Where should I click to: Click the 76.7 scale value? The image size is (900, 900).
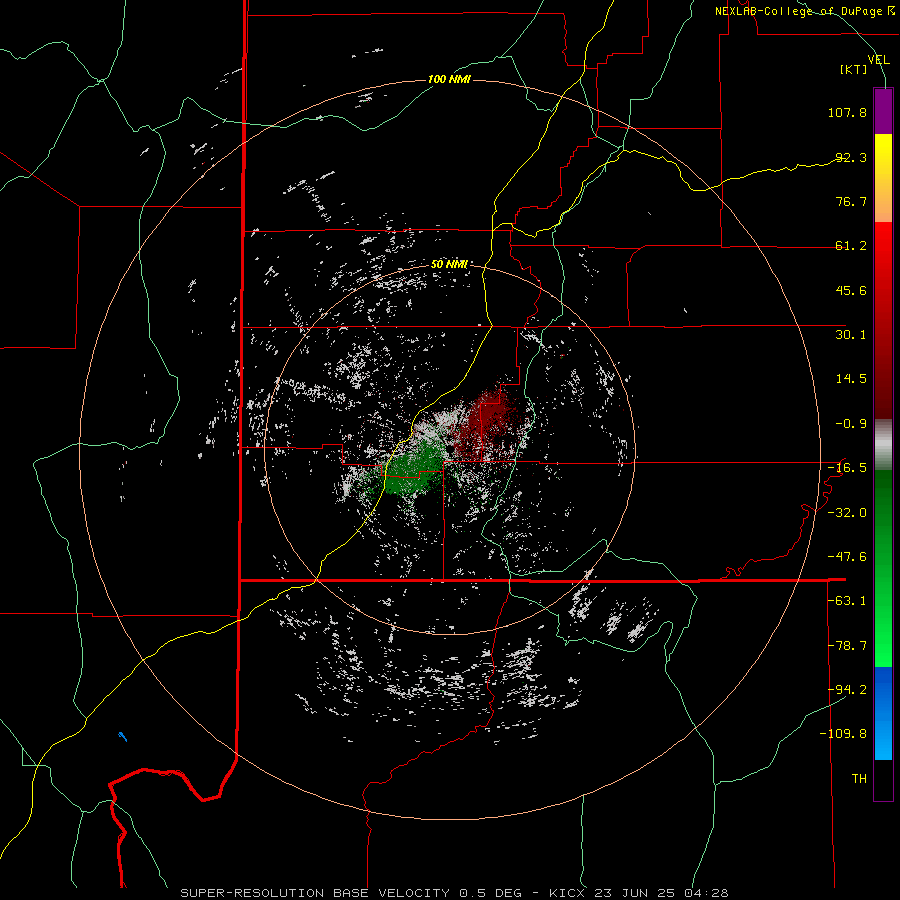tap(851, 201)
